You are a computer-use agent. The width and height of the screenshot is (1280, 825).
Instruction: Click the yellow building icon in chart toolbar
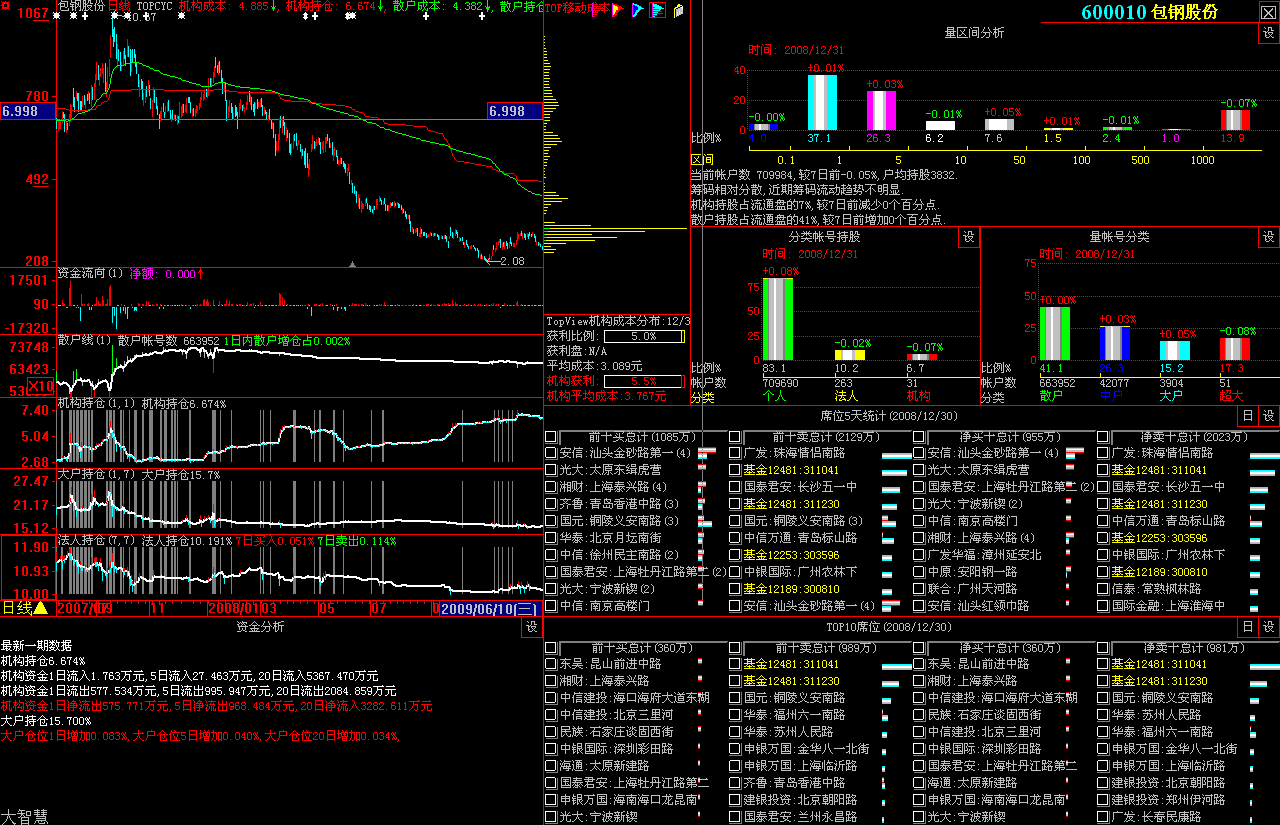678,10
